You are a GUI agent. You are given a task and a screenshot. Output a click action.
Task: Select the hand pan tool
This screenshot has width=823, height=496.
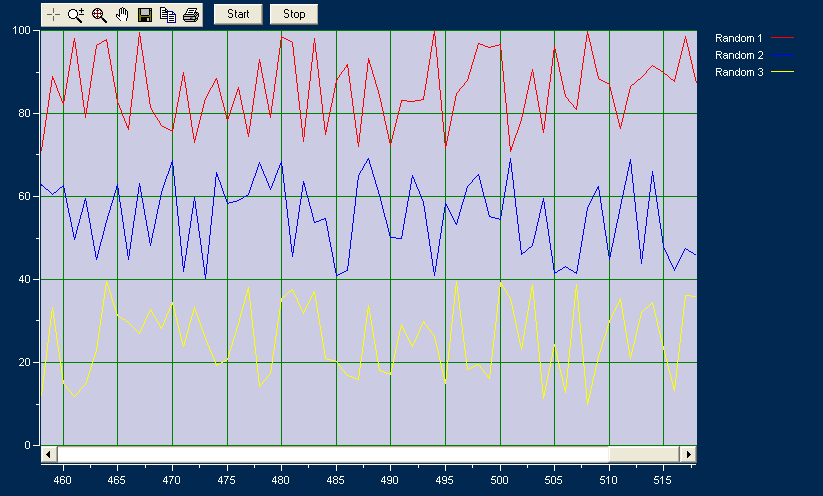click(122, 15)
